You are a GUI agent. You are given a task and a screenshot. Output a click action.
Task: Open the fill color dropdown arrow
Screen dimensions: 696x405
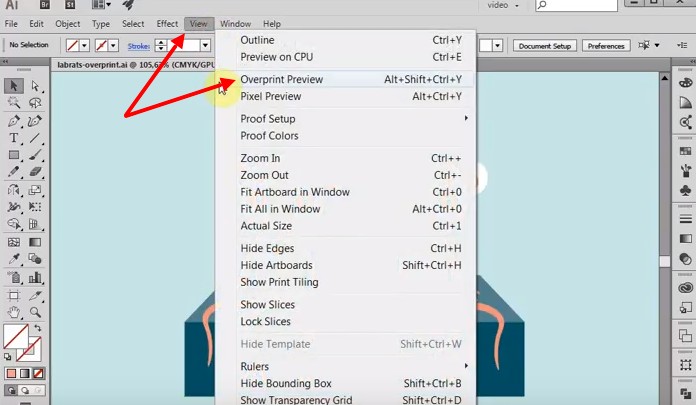(x=85, y=45)
